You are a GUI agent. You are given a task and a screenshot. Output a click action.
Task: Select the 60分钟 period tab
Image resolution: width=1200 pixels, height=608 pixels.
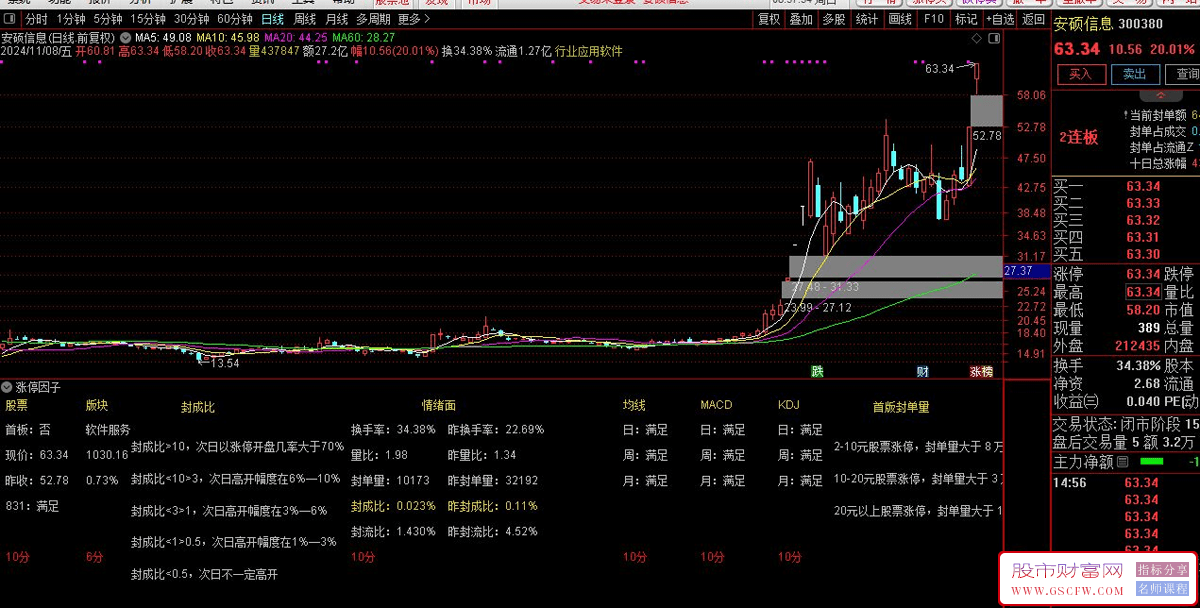pos(234,19)
